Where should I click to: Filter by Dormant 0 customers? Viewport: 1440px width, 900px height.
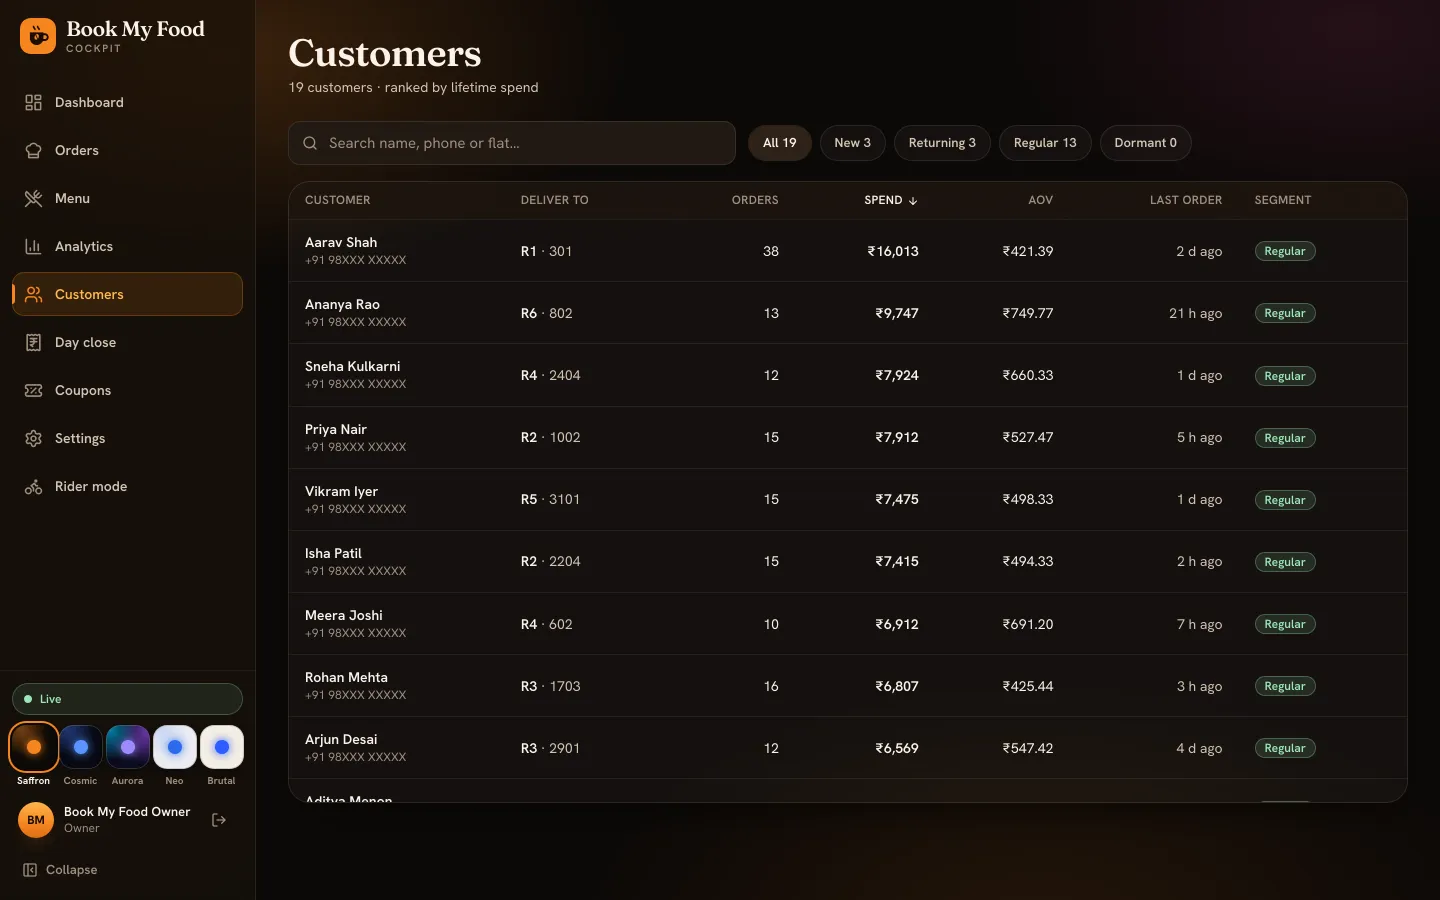click(x=1146, y=143)
